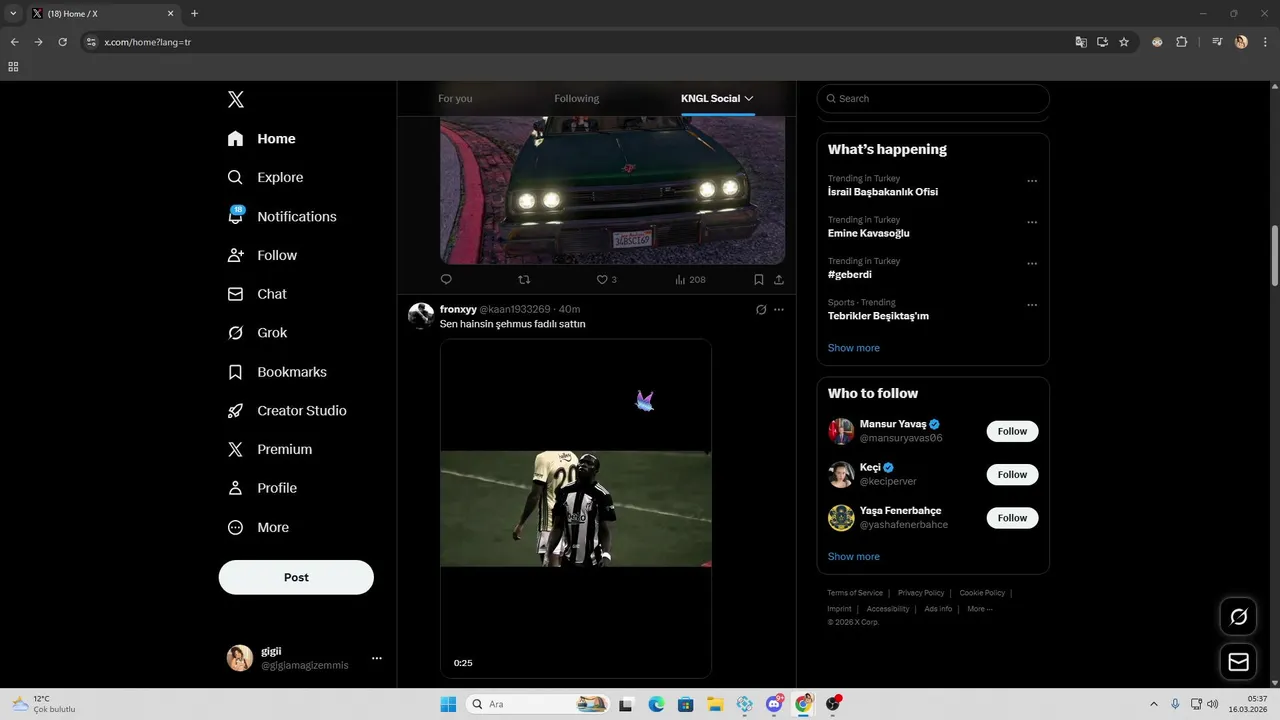Open floating Grok button

pyautogui.click(x=1238, y=617)
